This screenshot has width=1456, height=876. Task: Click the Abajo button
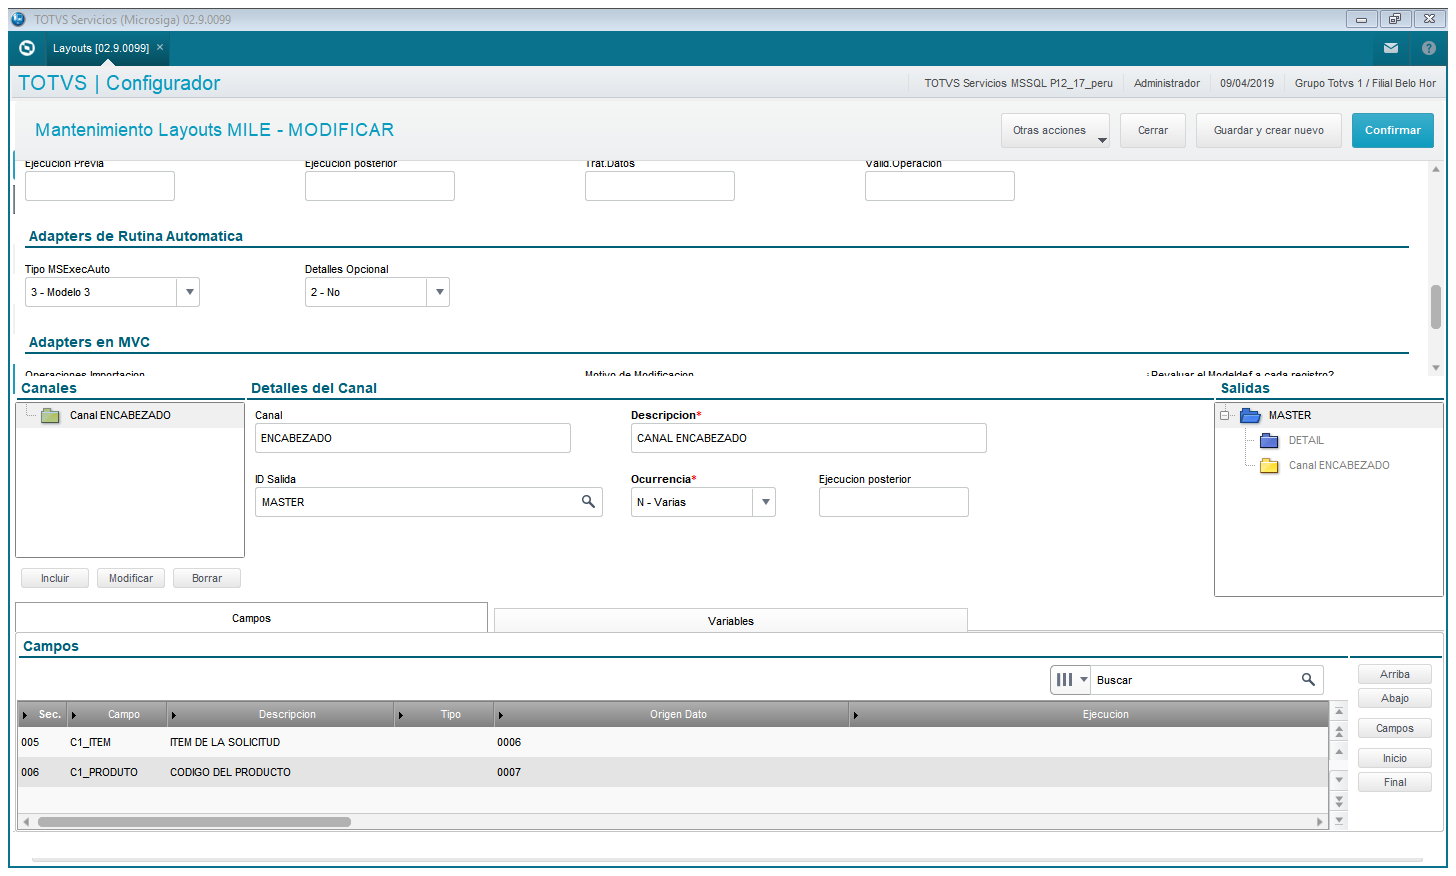[1395, 698]
